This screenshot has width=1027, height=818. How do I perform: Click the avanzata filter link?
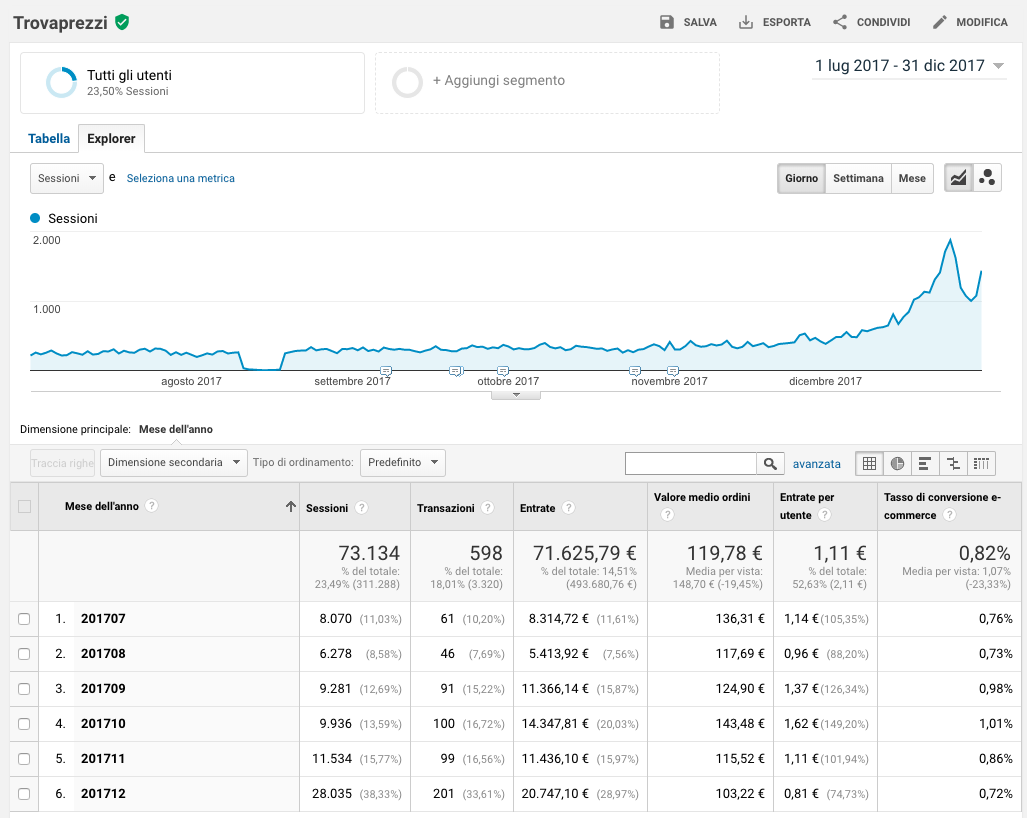(817, 464)
